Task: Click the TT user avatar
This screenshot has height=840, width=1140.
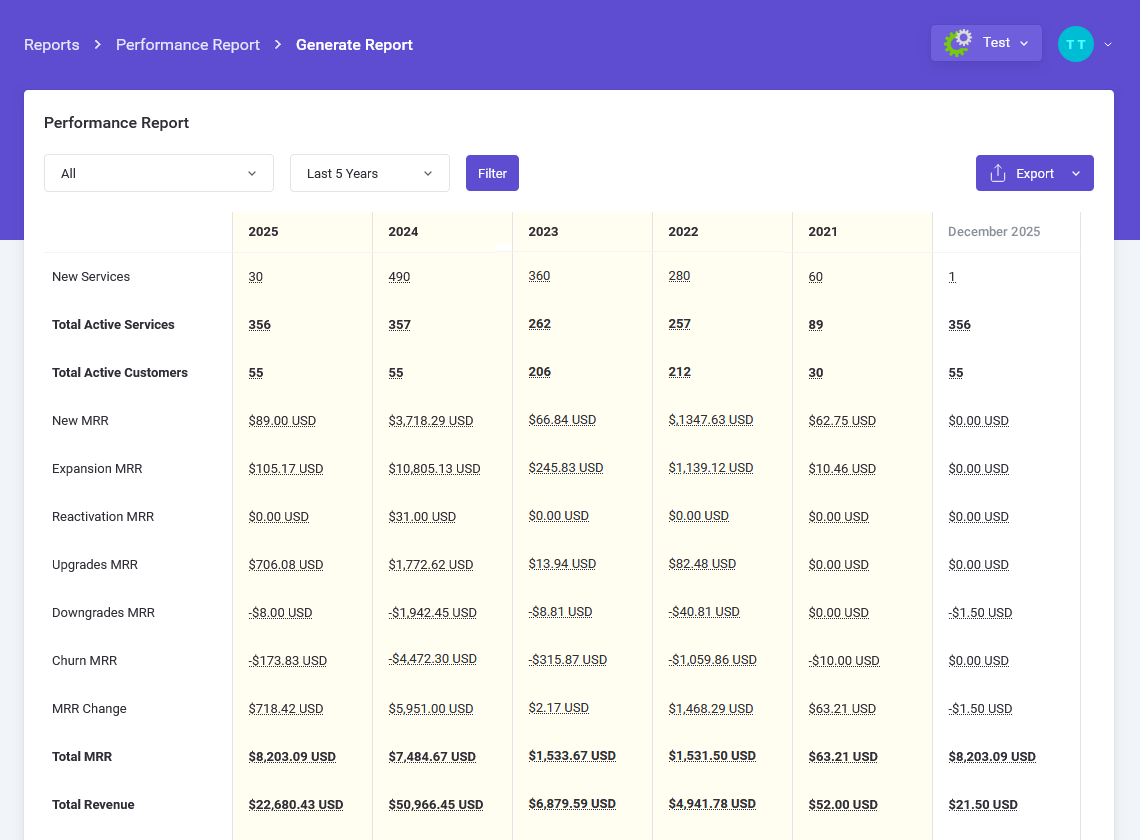Action: 1075,44
